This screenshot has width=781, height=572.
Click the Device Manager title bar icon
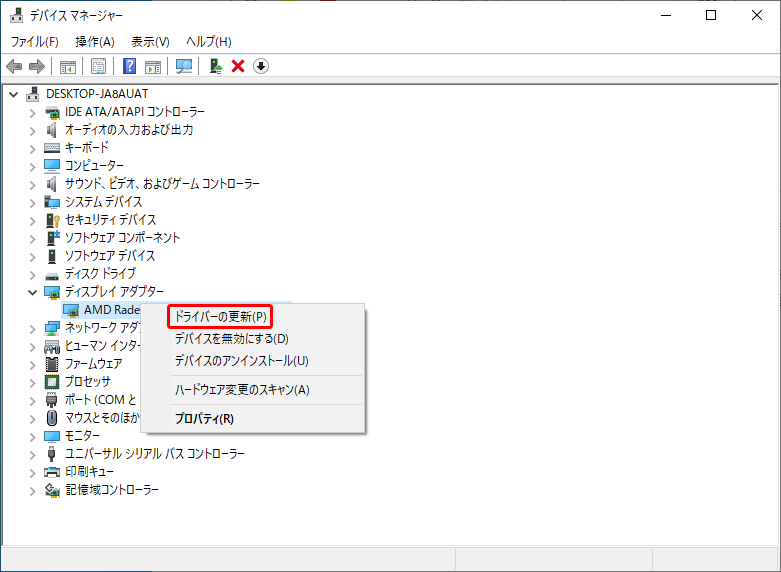[x=16, y=15]
